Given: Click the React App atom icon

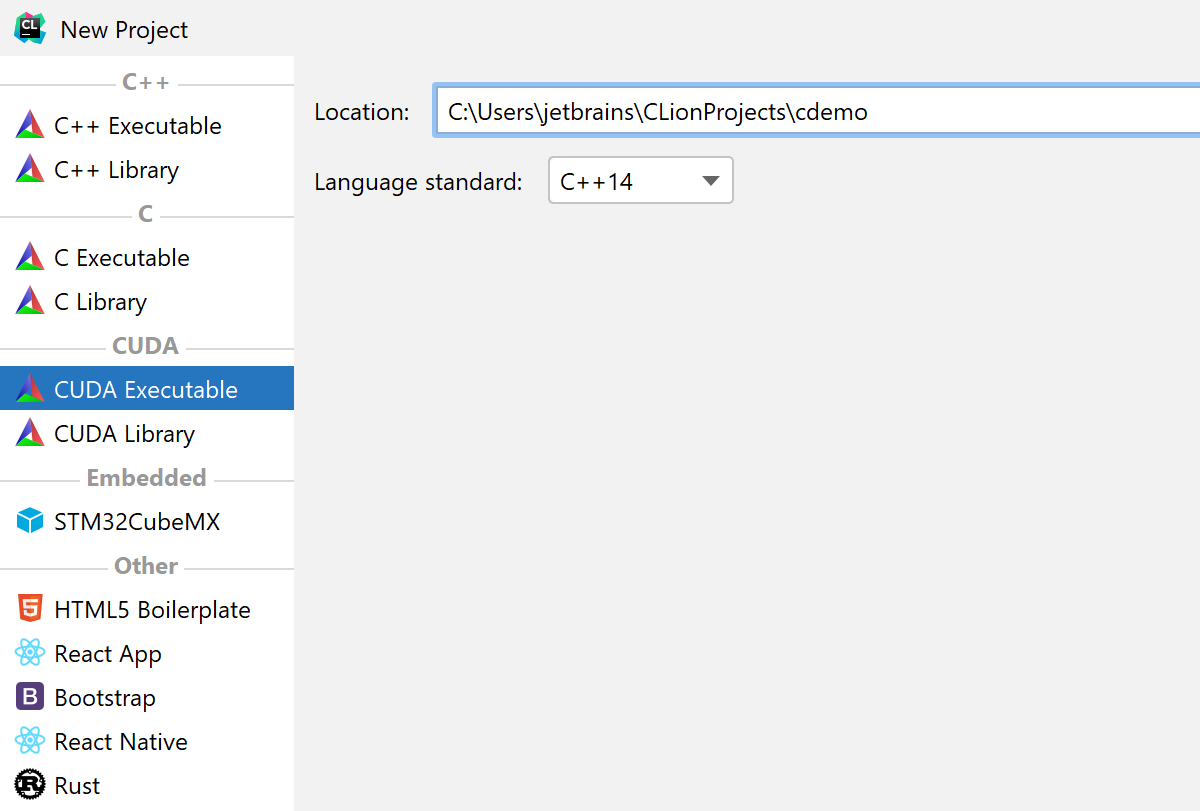Looking at the screenshot, I should tap(30, 653).
